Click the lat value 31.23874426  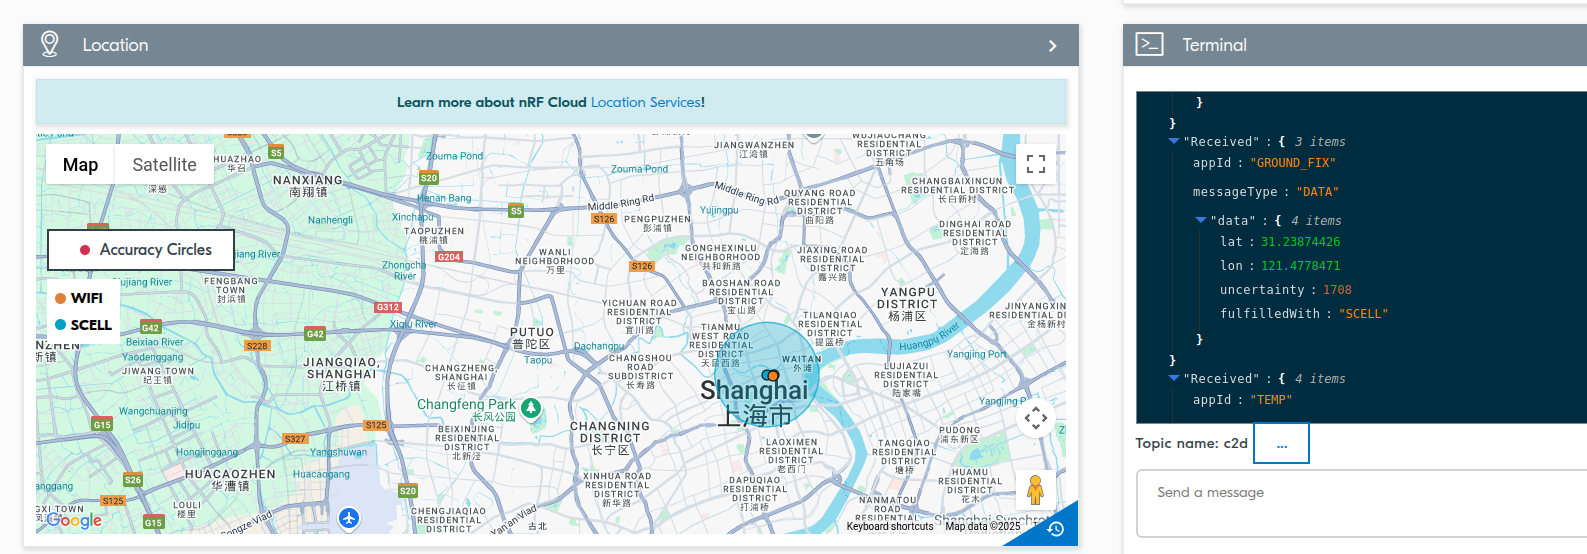1300,242
